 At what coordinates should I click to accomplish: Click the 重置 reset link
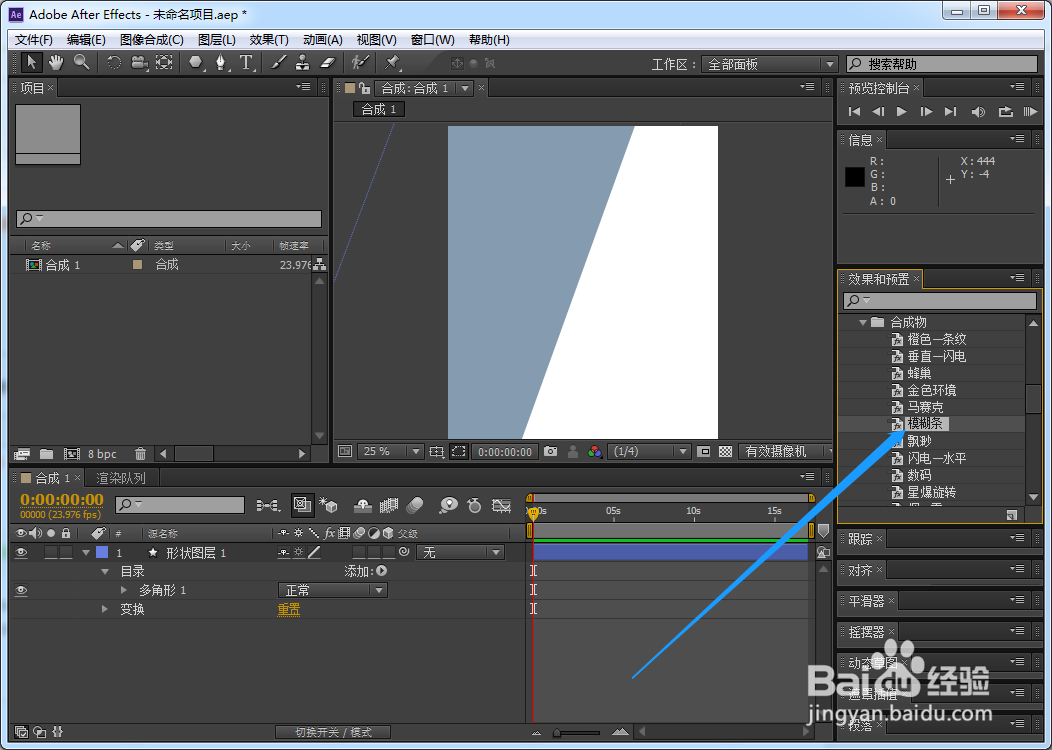pos(288,609)
